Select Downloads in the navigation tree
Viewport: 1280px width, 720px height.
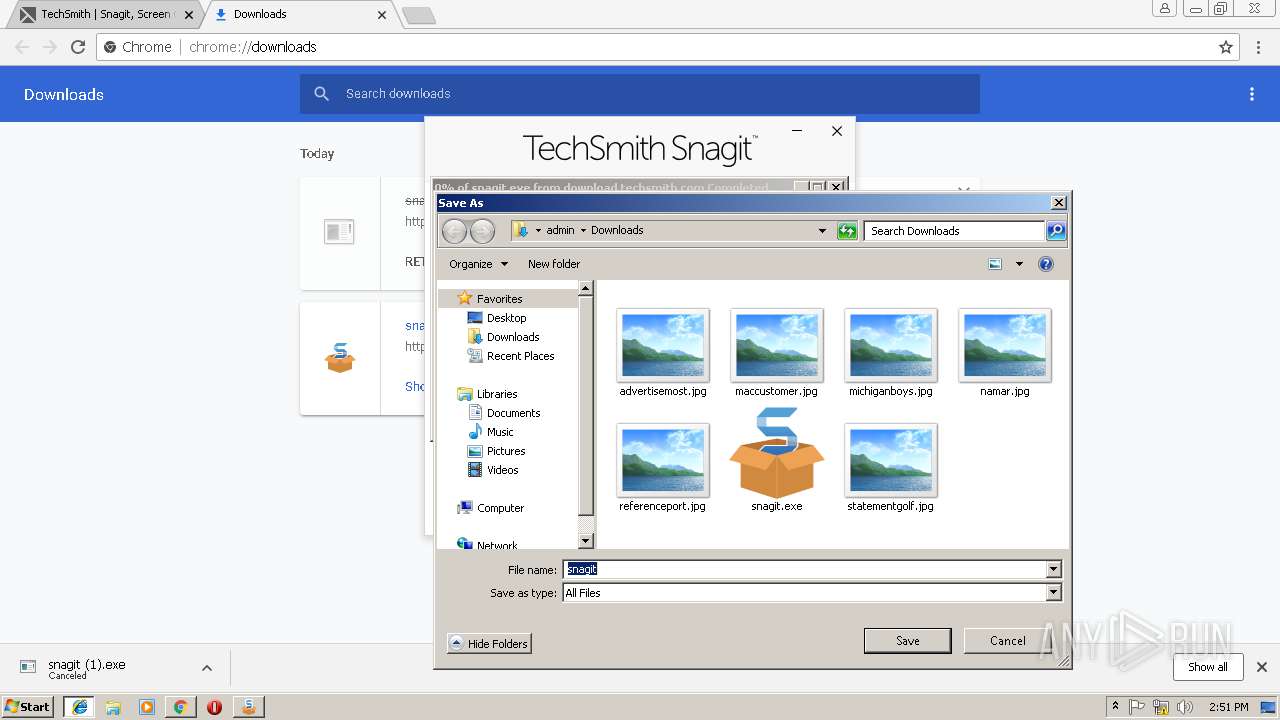[513, 337]
